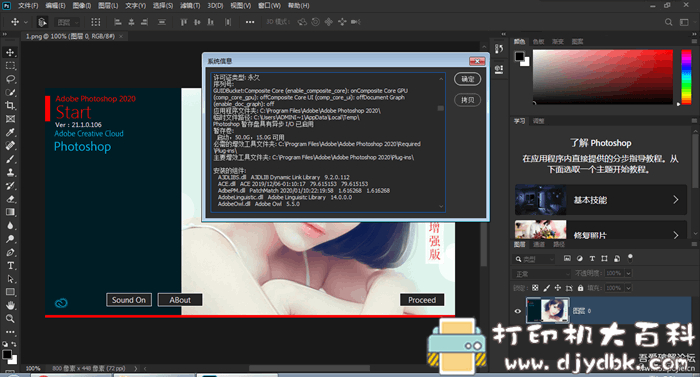
Task: Select the Eyedropper tool
Action: tap(10, 132)
